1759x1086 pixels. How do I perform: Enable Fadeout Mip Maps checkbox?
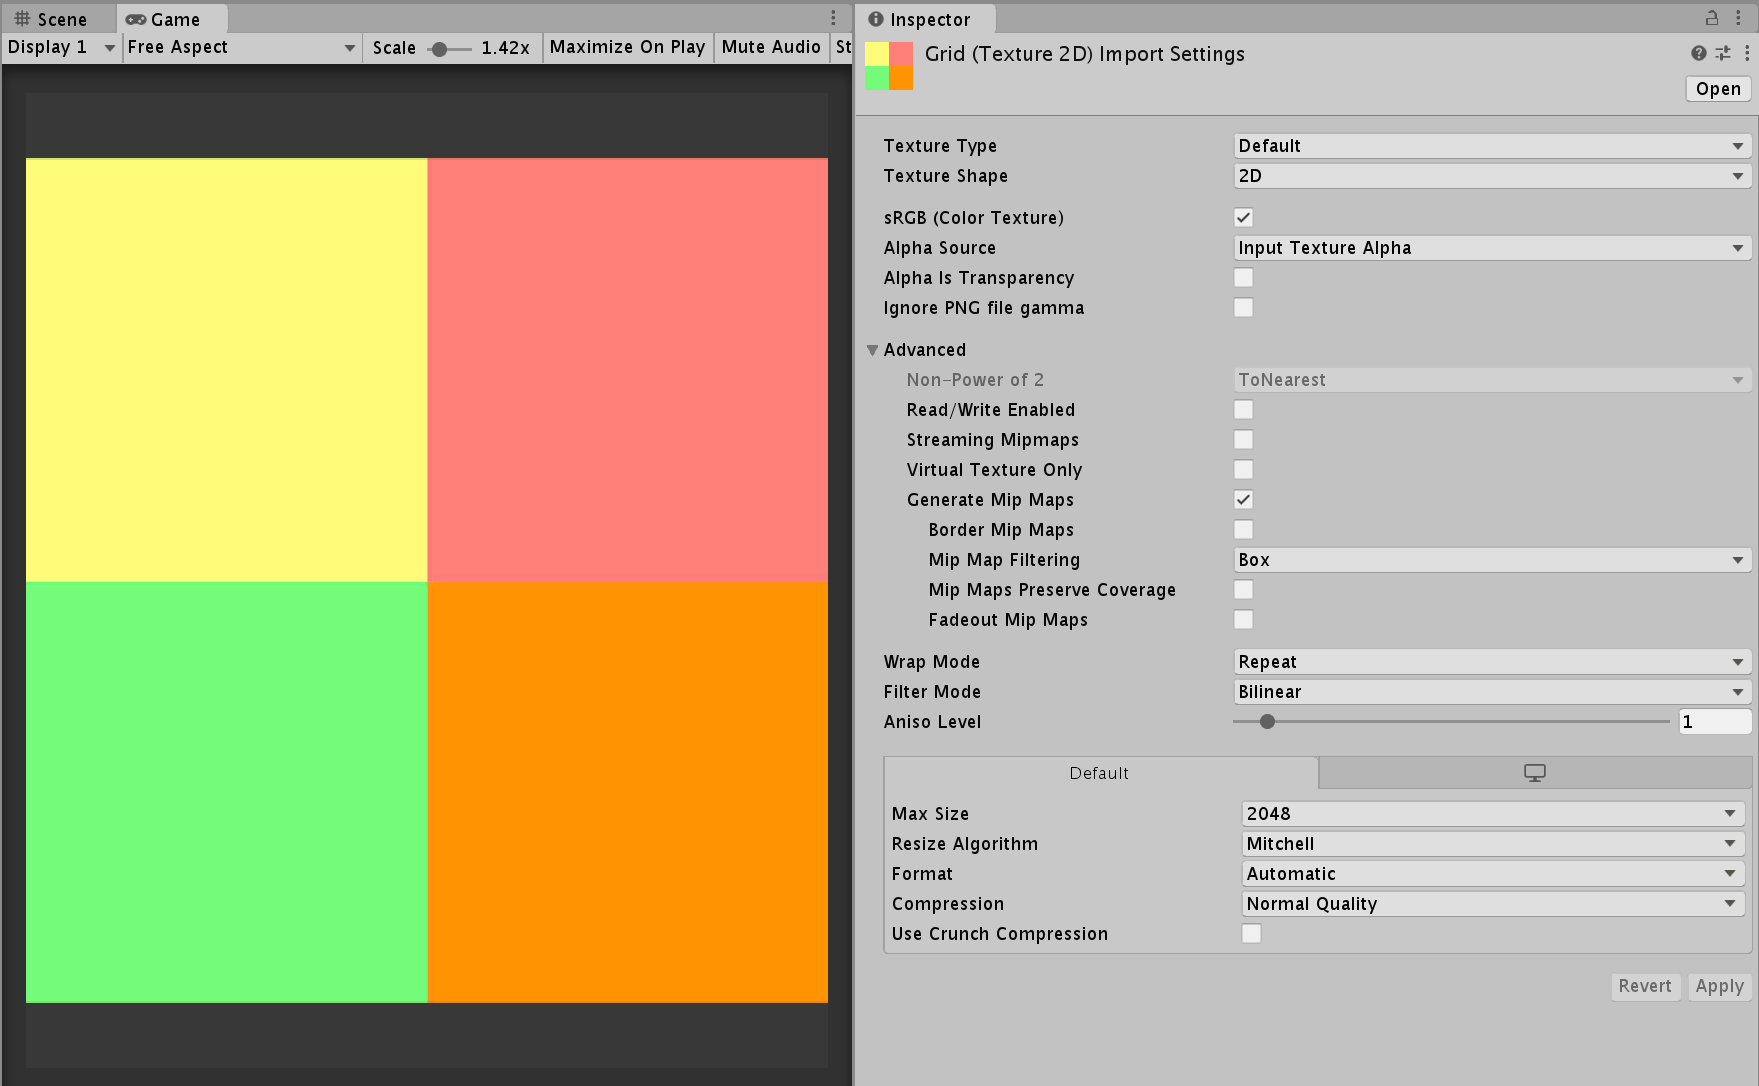tap(1243, 620)
